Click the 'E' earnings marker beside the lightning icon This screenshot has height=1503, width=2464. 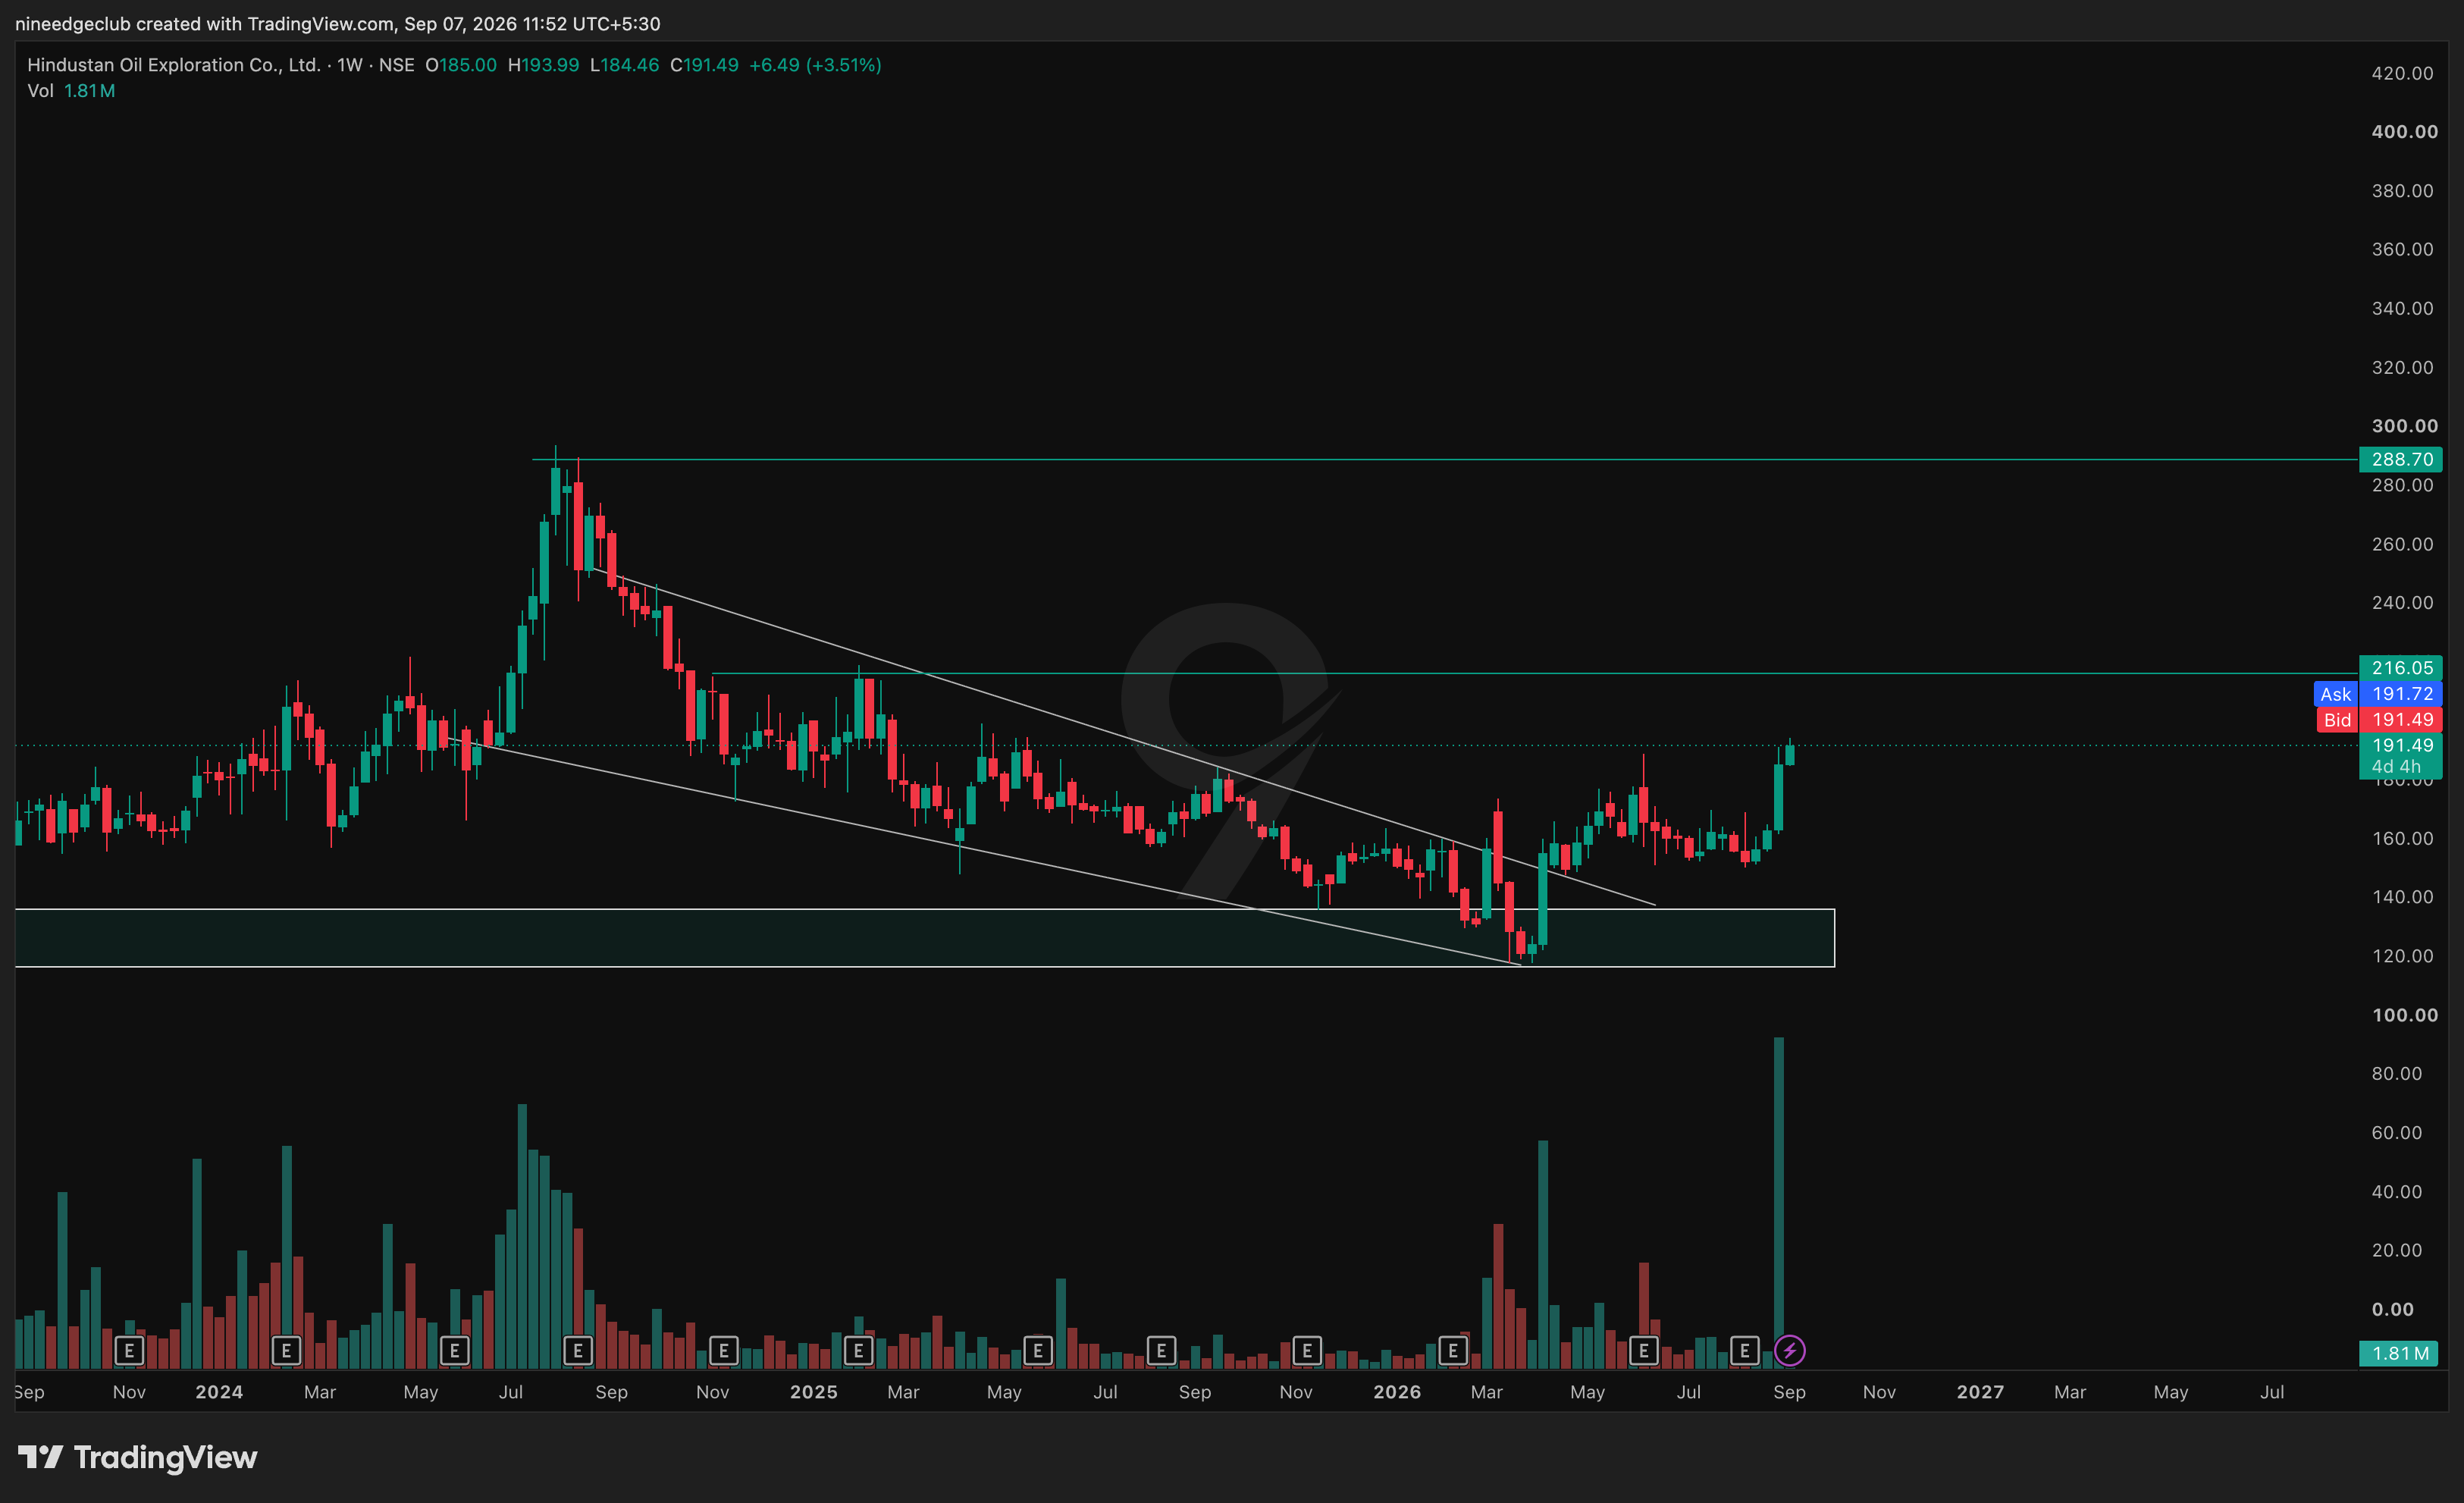pos(1744,1351)
